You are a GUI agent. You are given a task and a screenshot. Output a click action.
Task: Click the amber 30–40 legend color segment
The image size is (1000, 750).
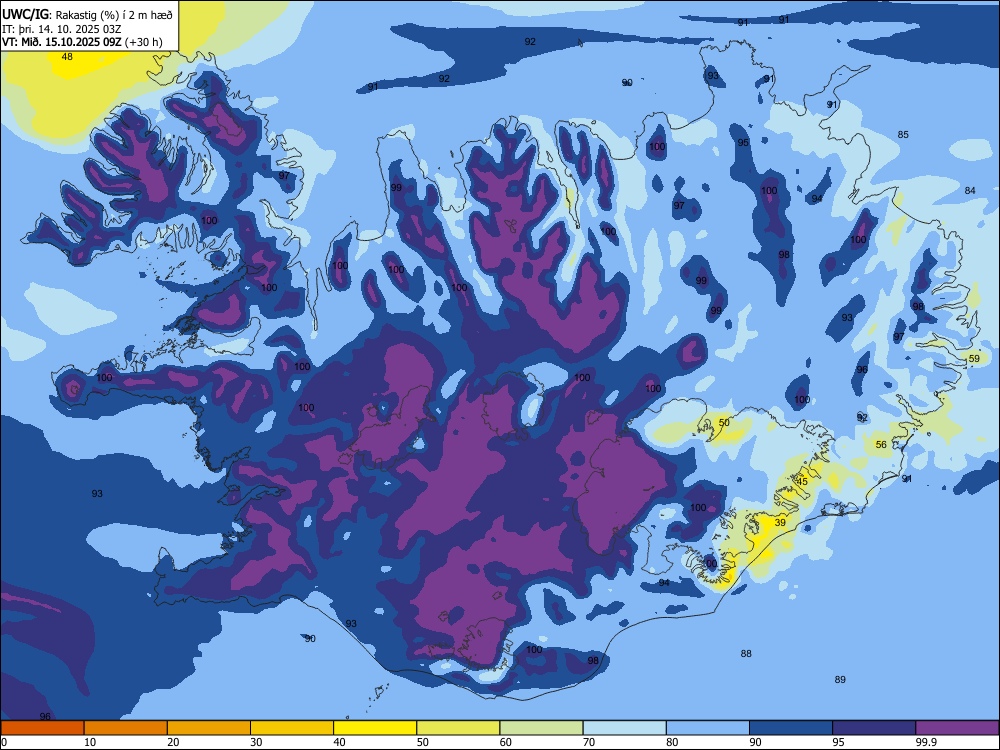click(292, 728)
